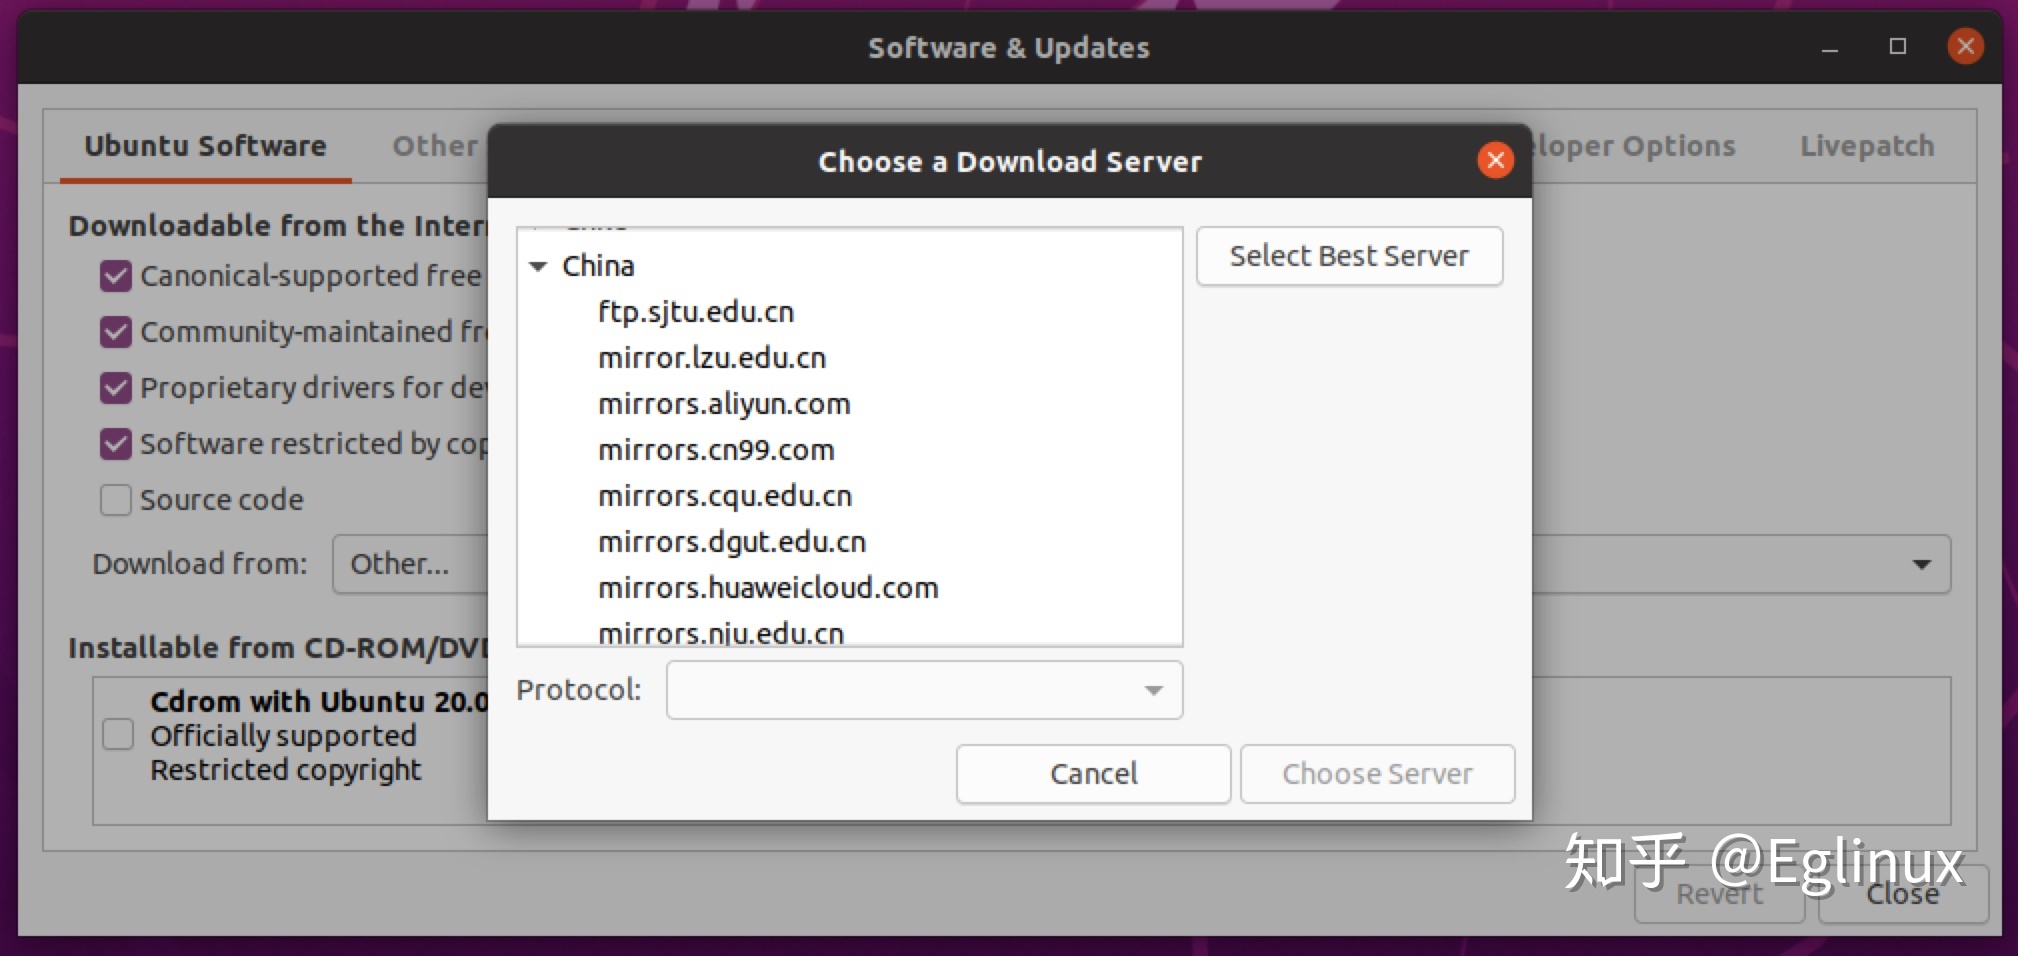This screenshot has width=2018, height=956.
Task: Uncheck Software restricted by copyright checkbox
Action: [116, 444]
